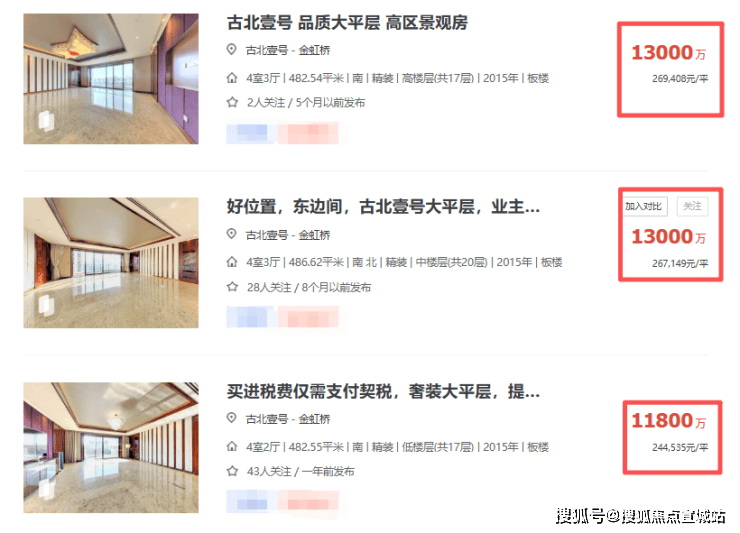The width and height of the screenshot is (740, 533).
Task: Open the first listing's living room thumbnail
Action: [111, 79]
